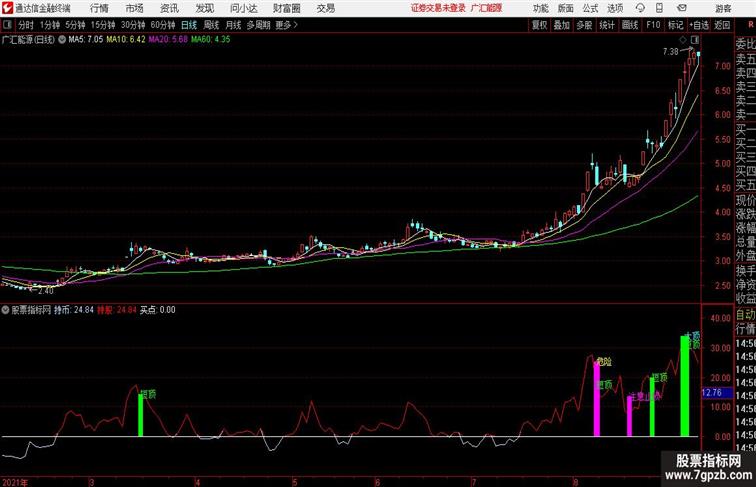The width and height of the screenshot is (756, 487).
Task: Open the 股票指标网 indicator settings arrow
Action: [5, 310]
